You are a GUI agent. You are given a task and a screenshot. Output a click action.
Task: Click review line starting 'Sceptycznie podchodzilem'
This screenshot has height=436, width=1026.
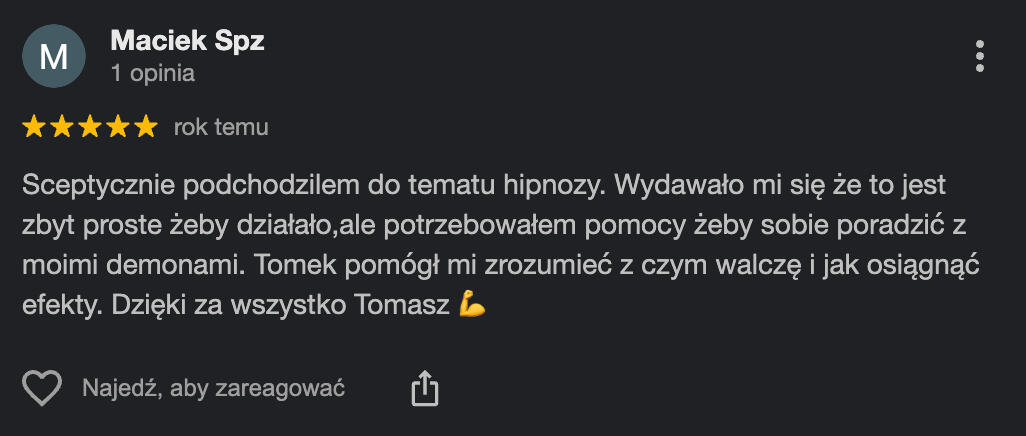pyautogui.click(x=484, y=186)
